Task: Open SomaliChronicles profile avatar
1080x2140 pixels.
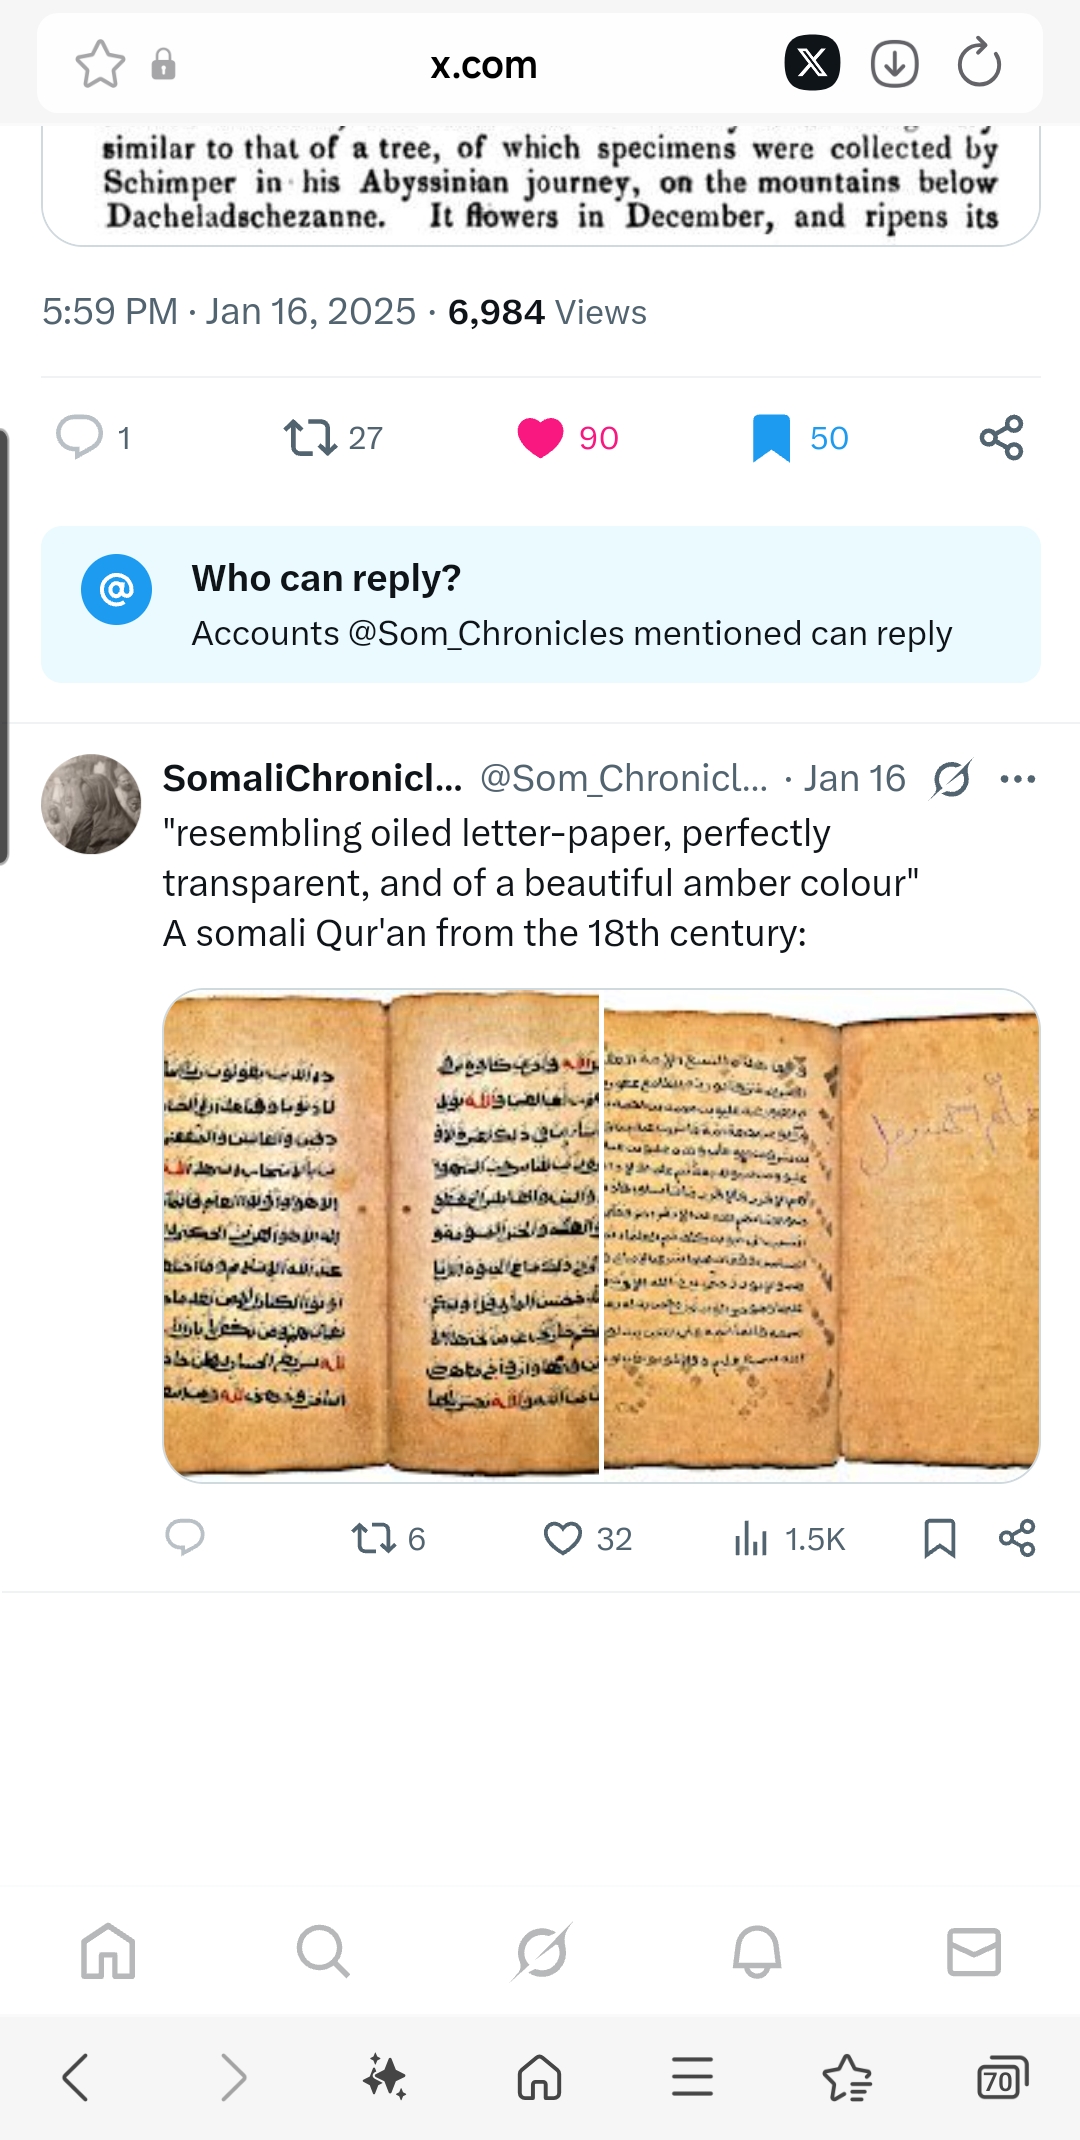Action: 91,804
